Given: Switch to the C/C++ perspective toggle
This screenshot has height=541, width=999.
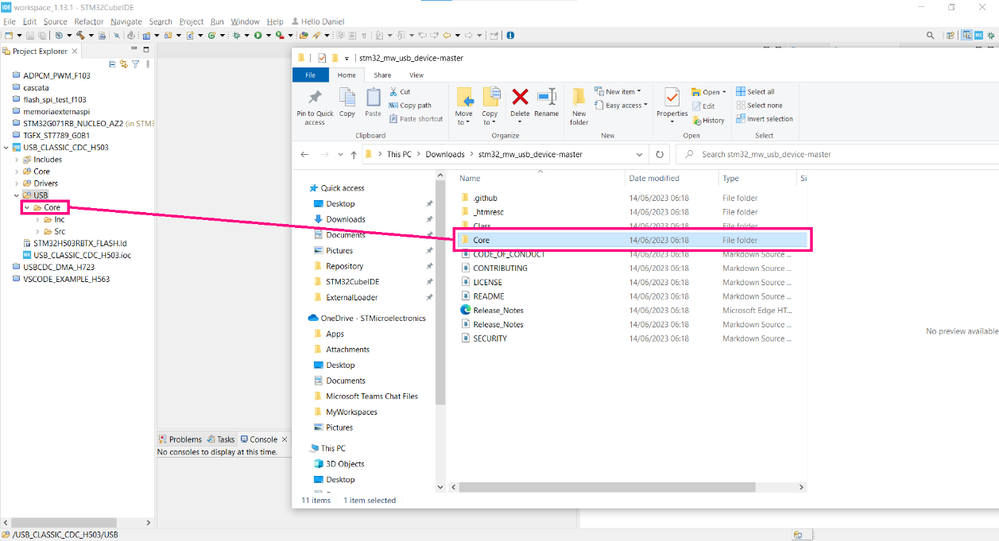Looking at the screenshot, I should click(967, 35).
